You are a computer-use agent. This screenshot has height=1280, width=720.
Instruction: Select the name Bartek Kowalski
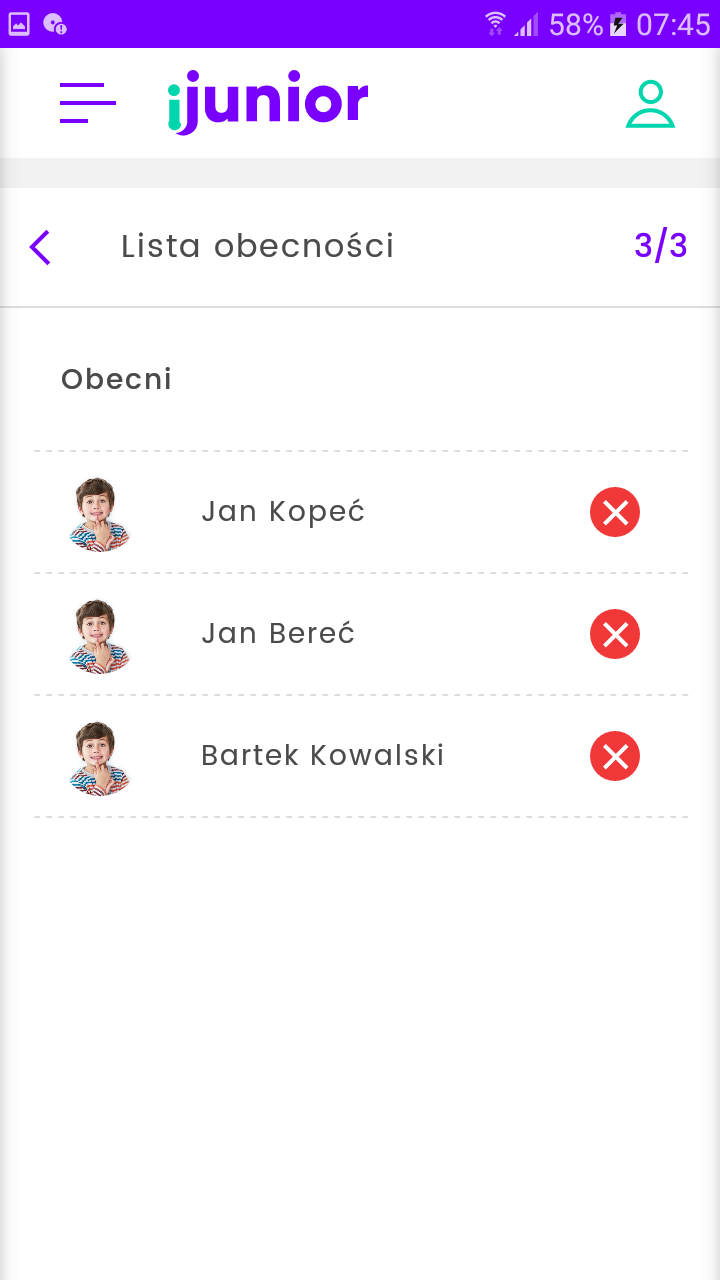point(322,756)
